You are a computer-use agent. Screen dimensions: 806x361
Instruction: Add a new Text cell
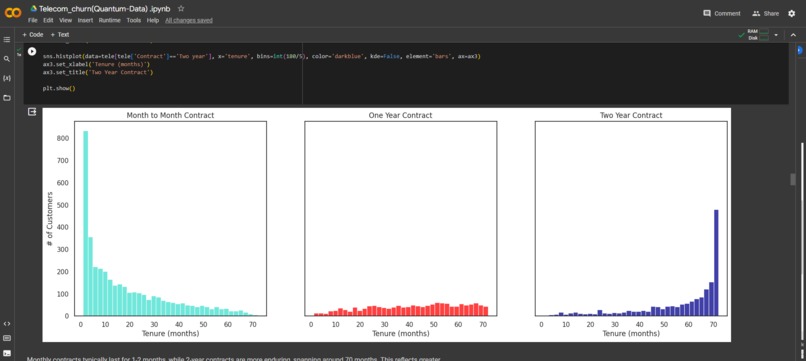click(x=60, y=34)
